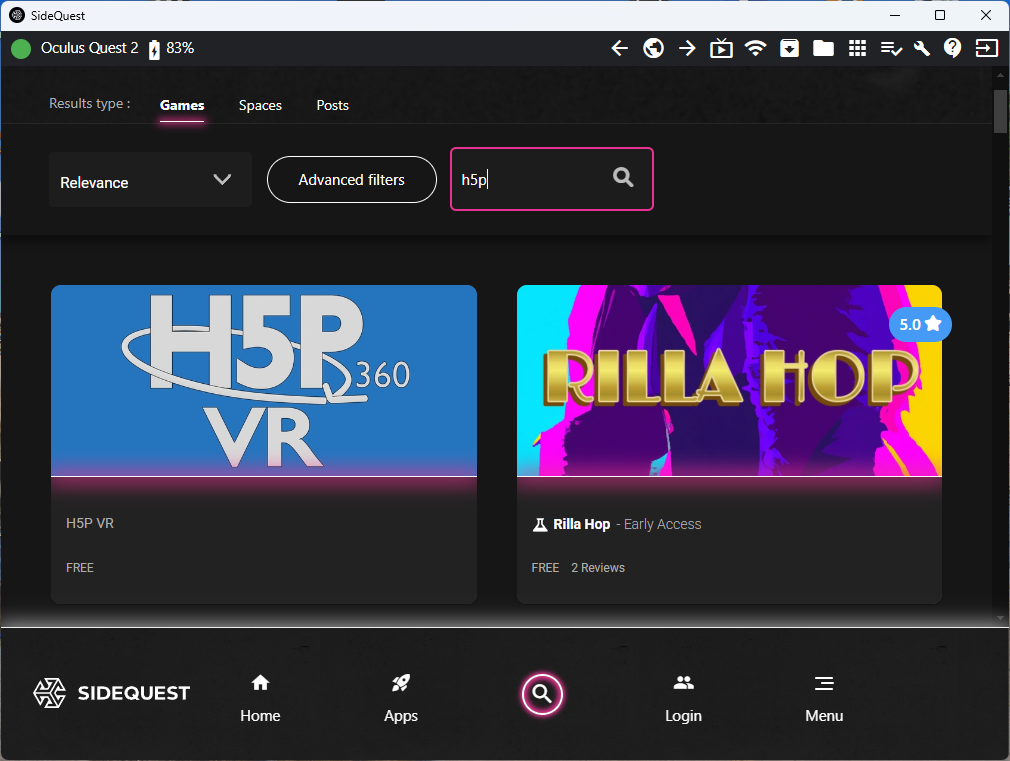Expand the Relevance sort dropdown
The height and width of the screenshot is (761, 1010).
pos(150,180)
